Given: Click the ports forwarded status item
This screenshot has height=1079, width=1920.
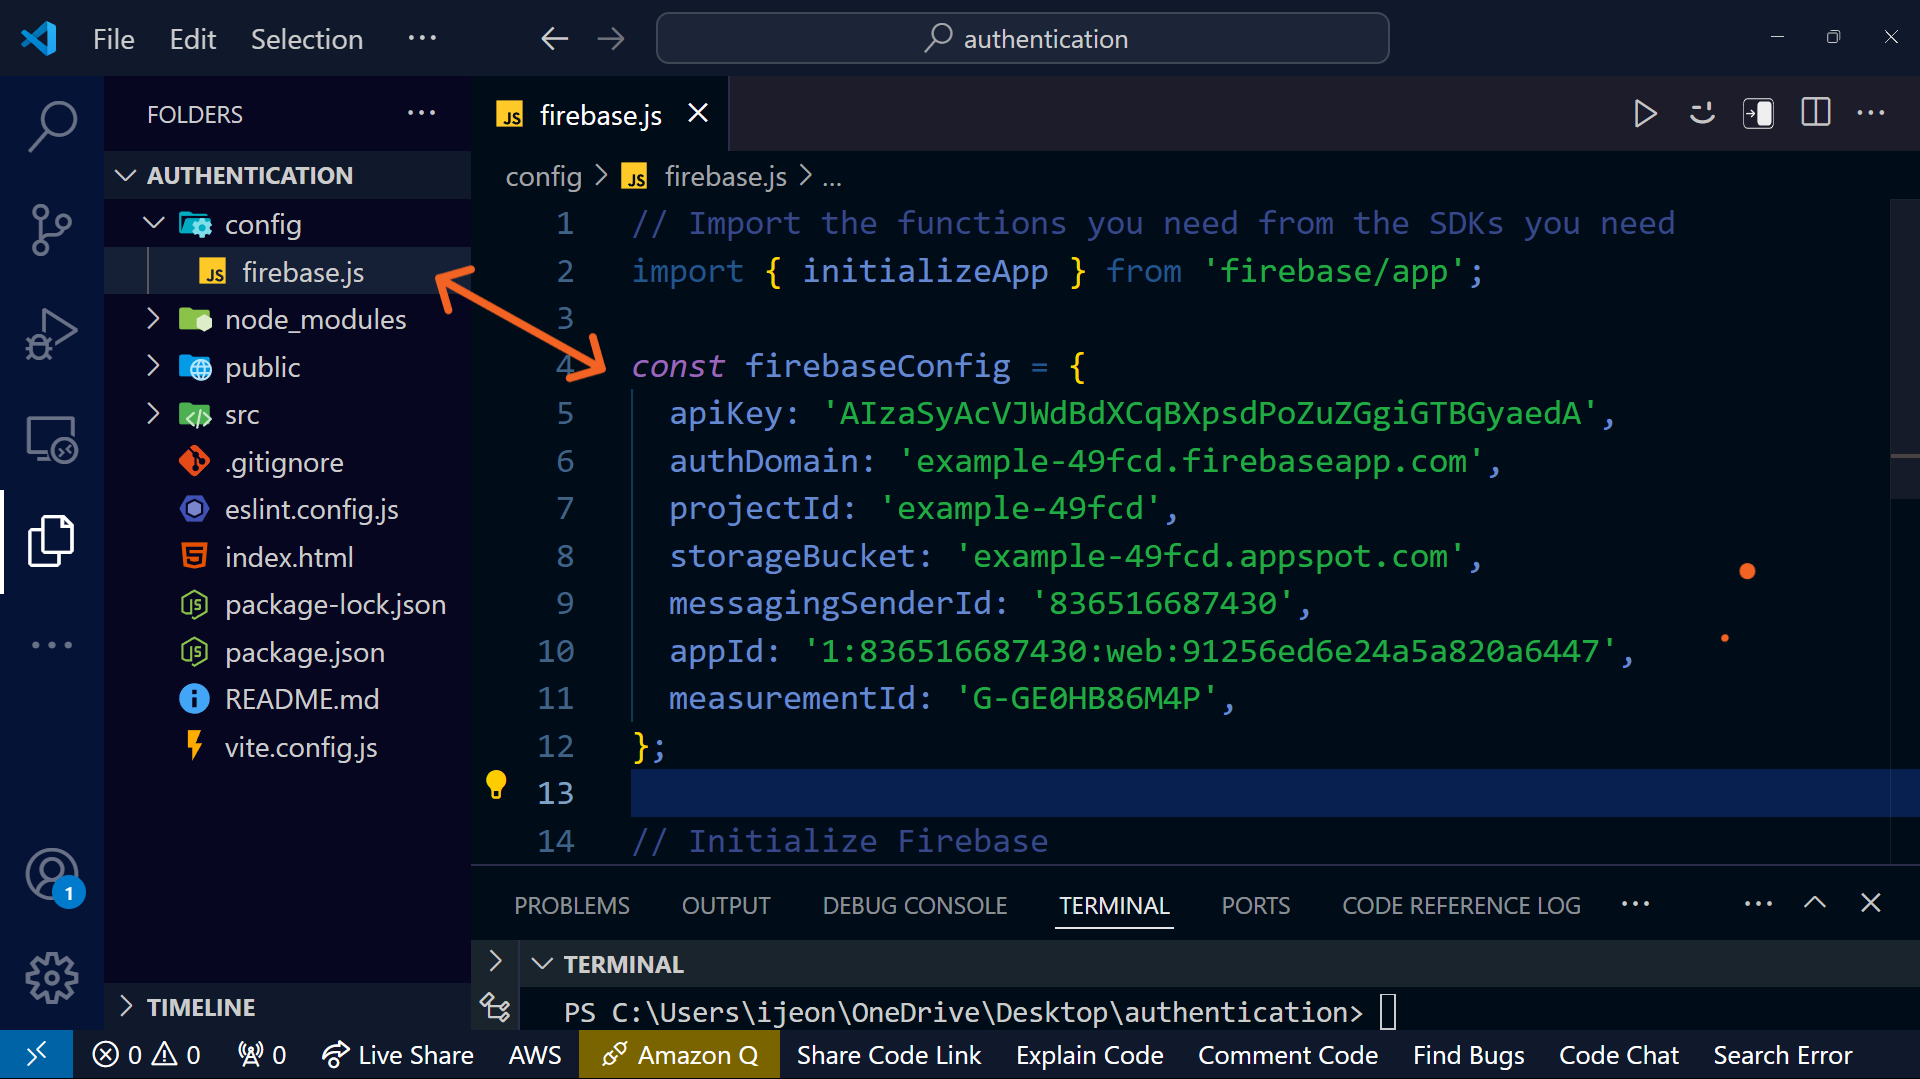Looking at the screenshot, I should click(262, 1055).
